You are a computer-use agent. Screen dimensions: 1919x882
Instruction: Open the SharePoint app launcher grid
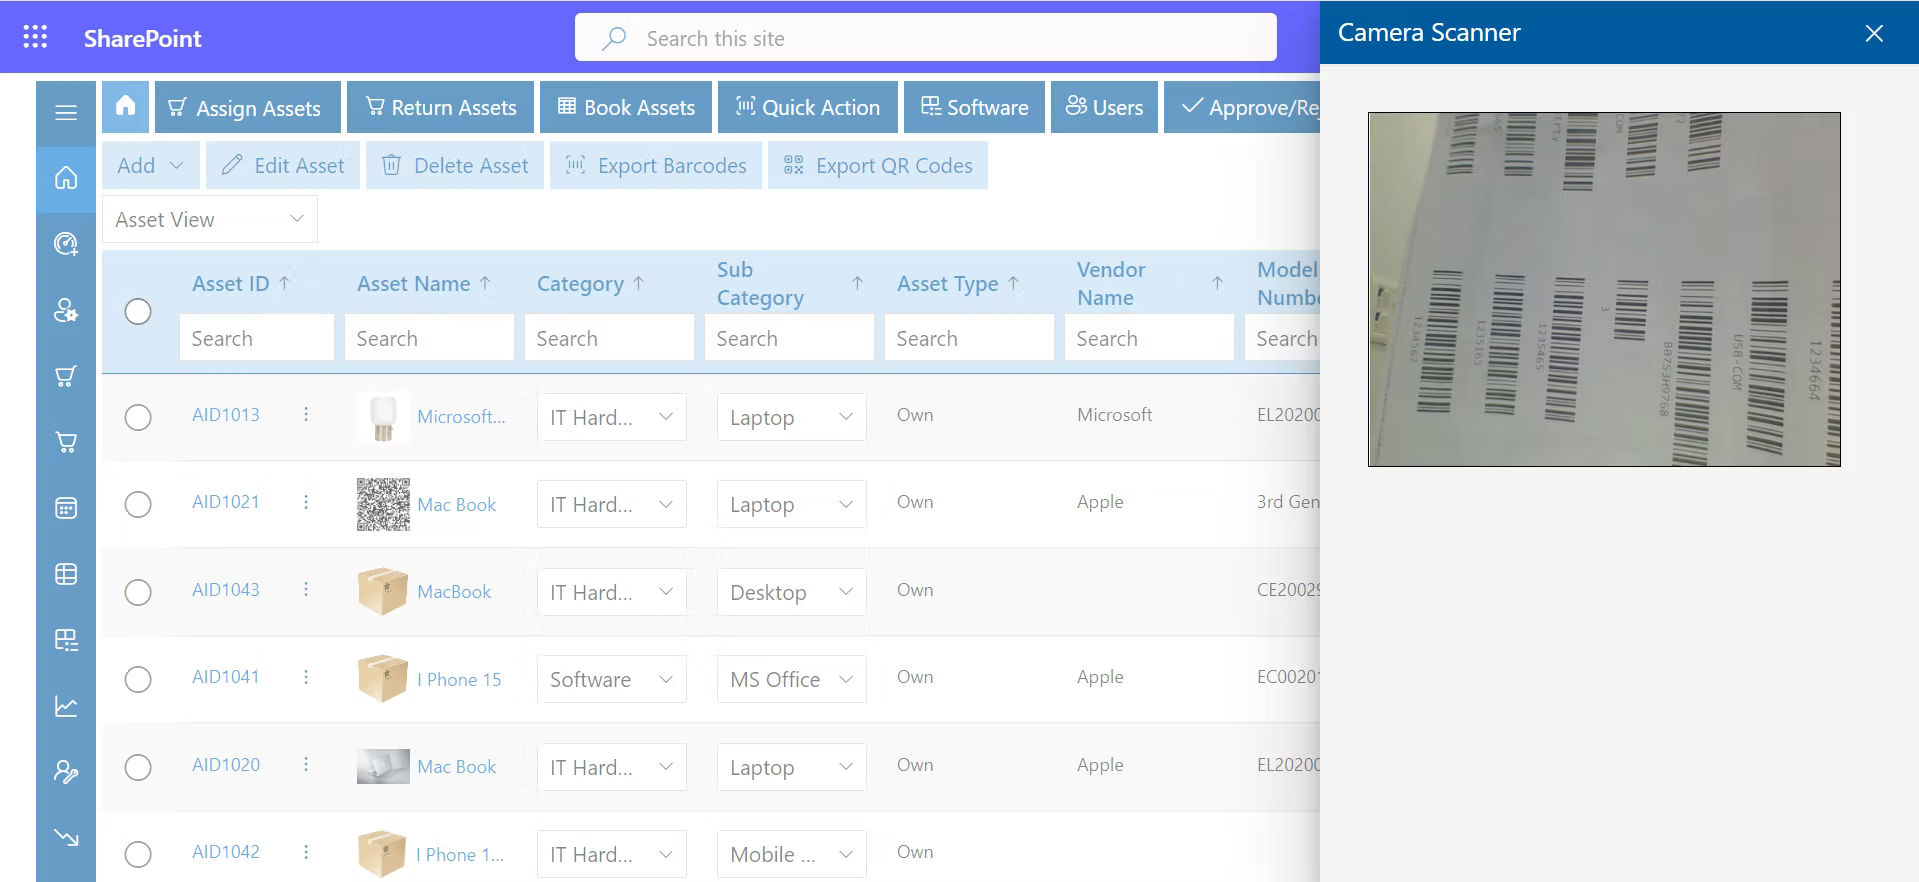tap(35, 37)
